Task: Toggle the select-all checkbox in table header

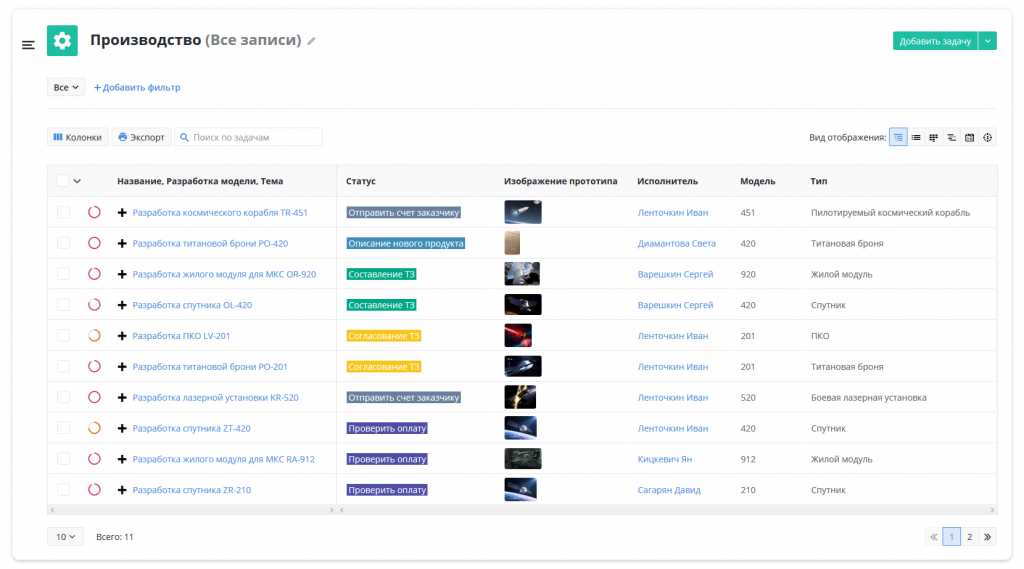Action: pos(63,181)
